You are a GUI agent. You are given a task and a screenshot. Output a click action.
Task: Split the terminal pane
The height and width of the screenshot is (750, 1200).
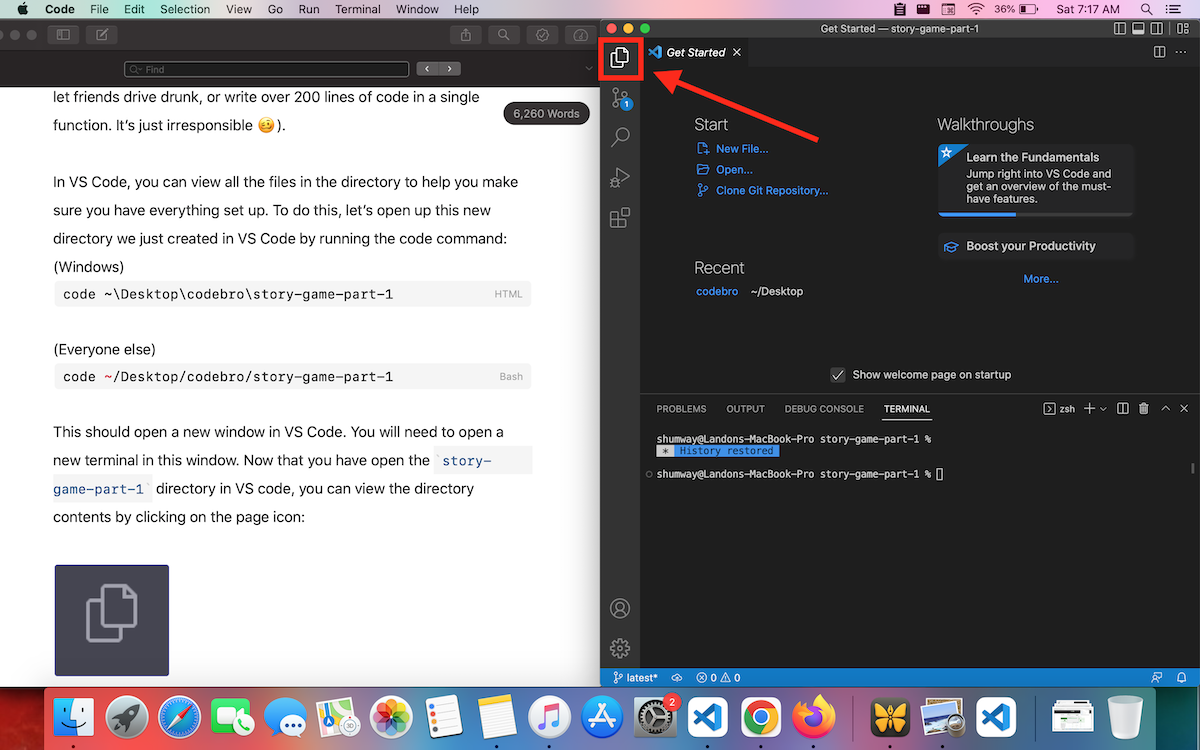point(1123,409)
